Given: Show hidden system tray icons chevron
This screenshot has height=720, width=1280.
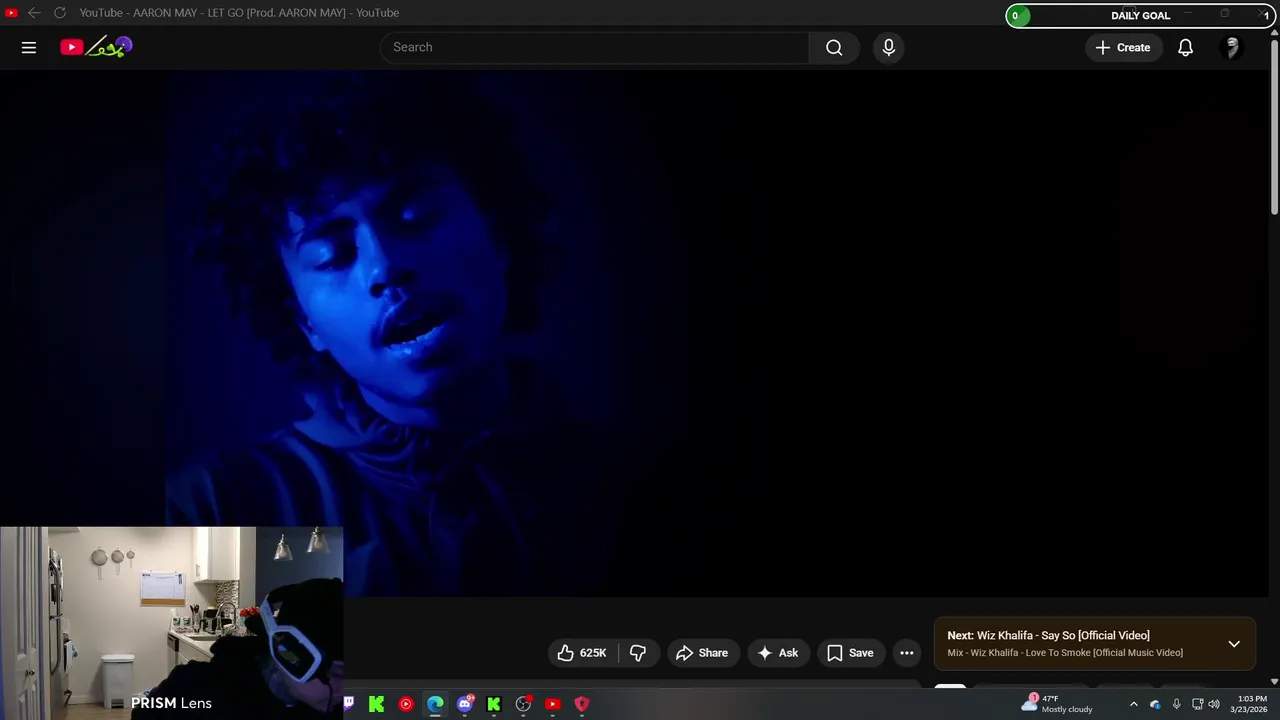Looking at the screenshot, I should coord(1133,704).
